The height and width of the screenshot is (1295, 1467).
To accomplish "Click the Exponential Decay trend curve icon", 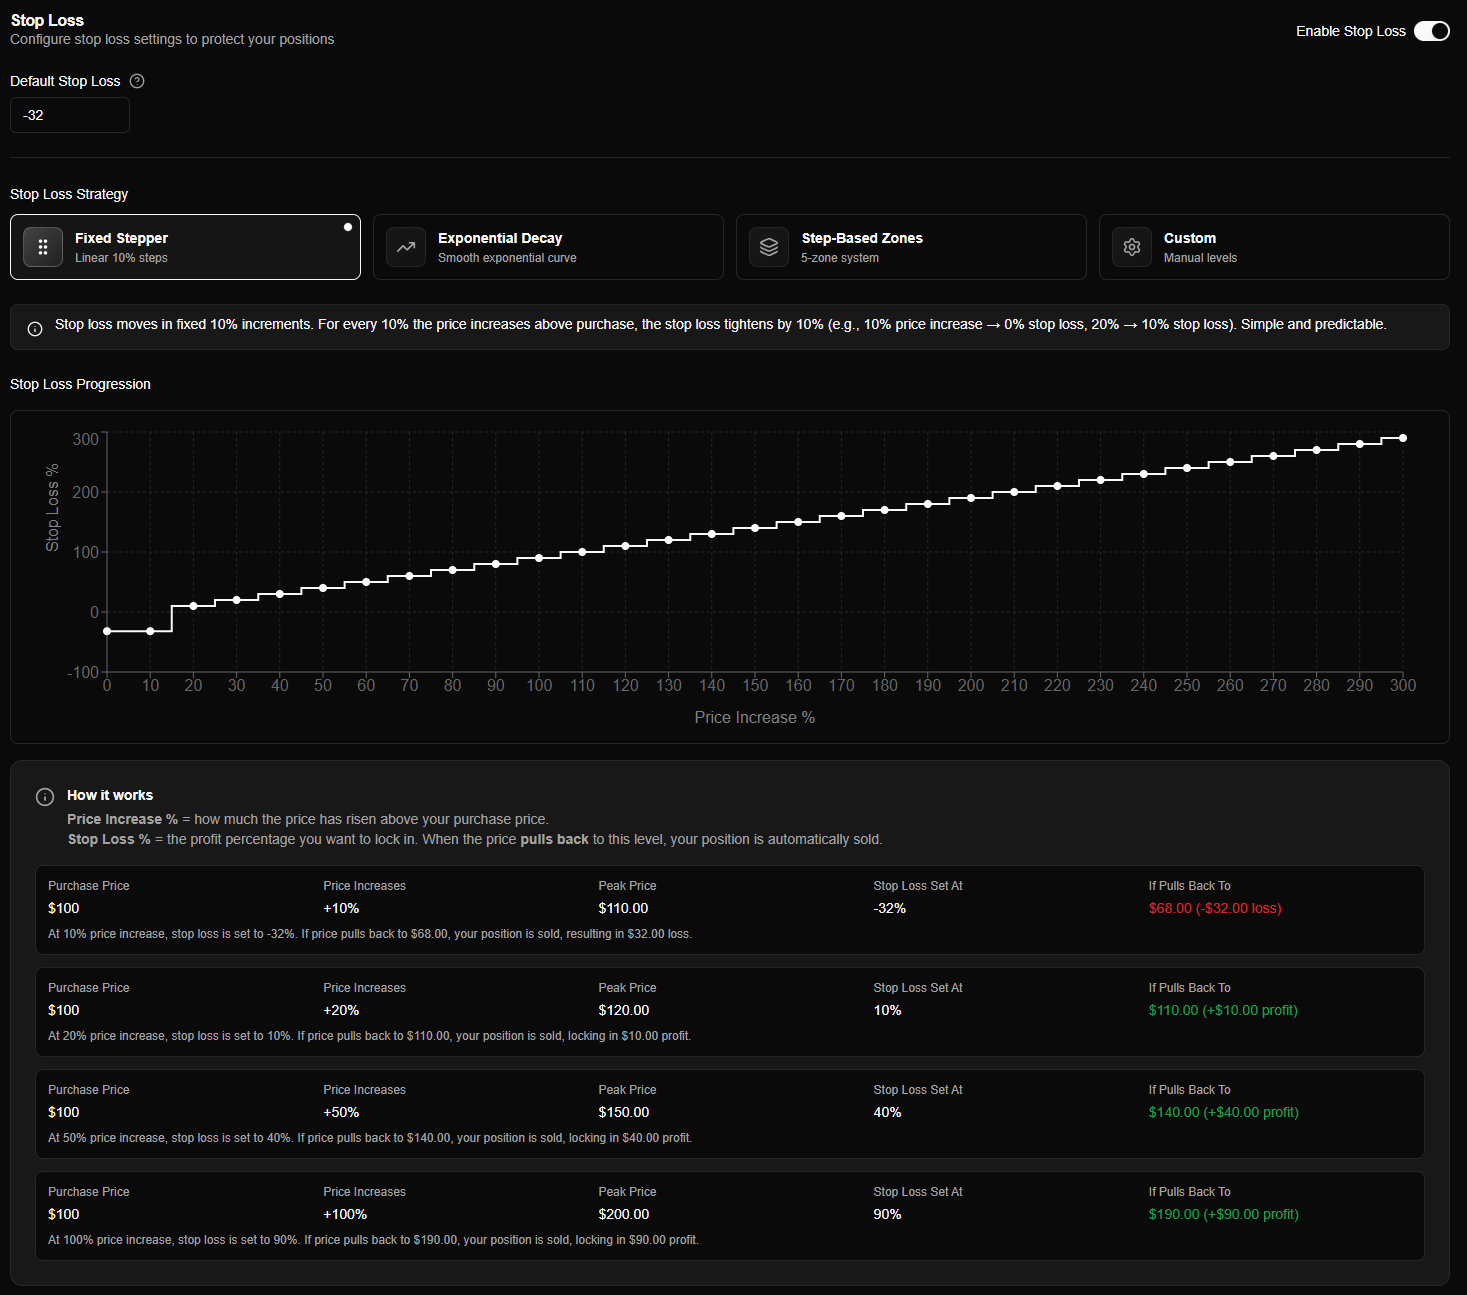I will click(405, 247).
